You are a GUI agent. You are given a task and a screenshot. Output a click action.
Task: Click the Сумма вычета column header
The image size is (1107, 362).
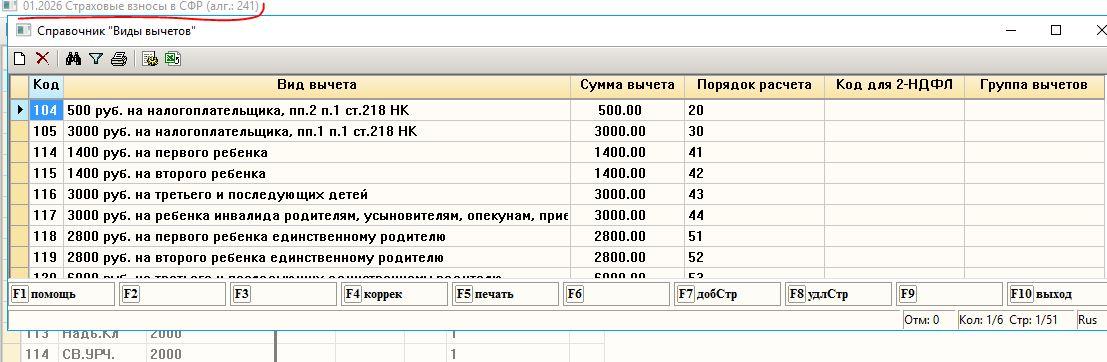click(627, 85)
